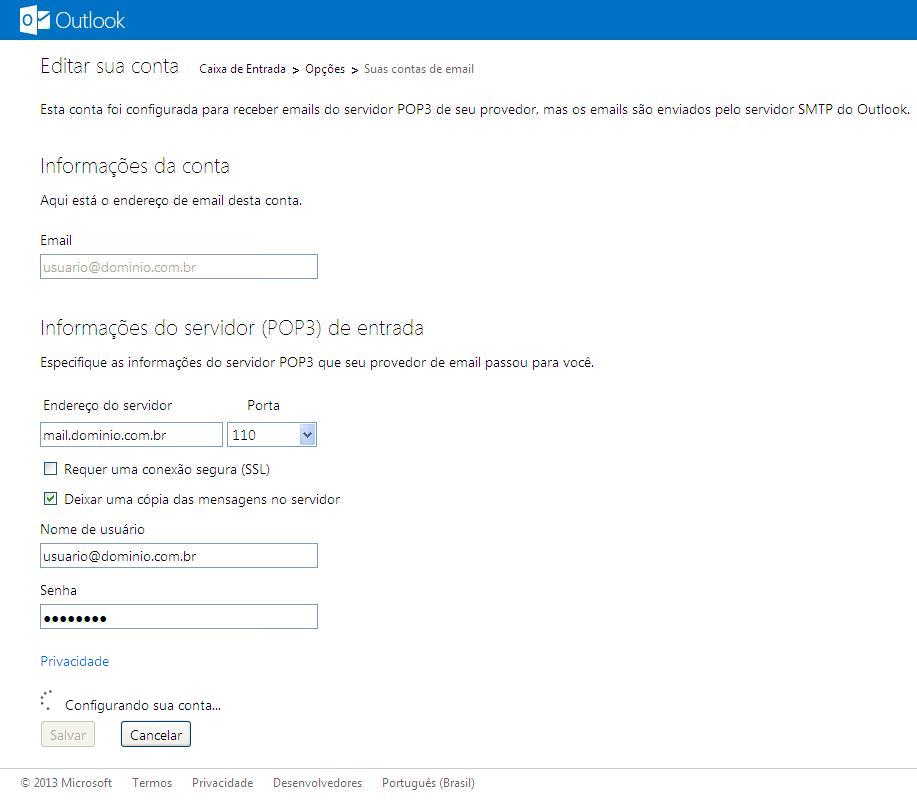Screen dimensions: 917x800
Task: Click the Editar sua conta heading
Action: [x=109, y=66]
